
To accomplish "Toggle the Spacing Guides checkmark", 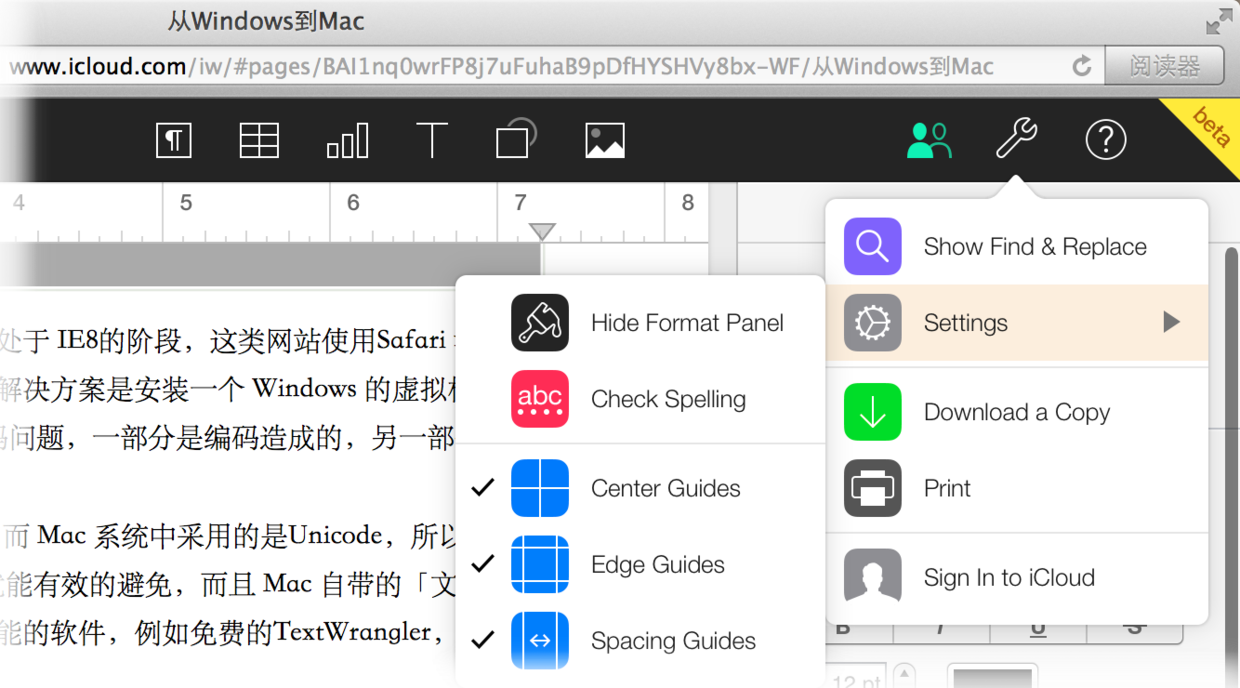I will click(483, 640).
